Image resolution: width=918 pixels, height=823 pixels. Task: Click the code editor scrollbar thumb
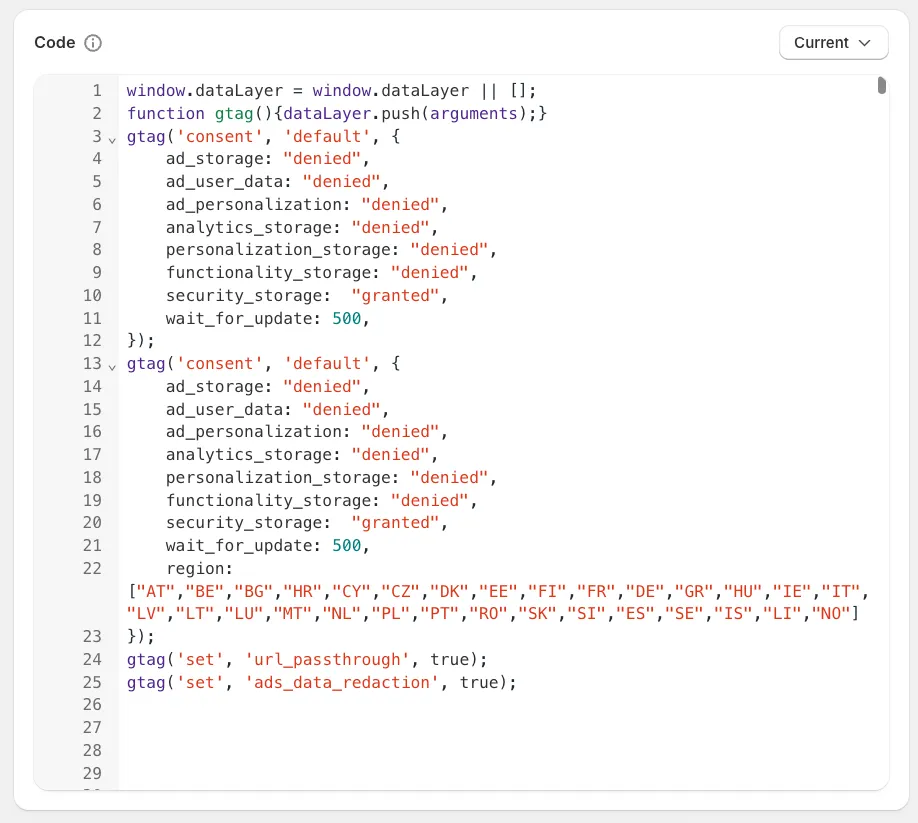pos(881,85)
